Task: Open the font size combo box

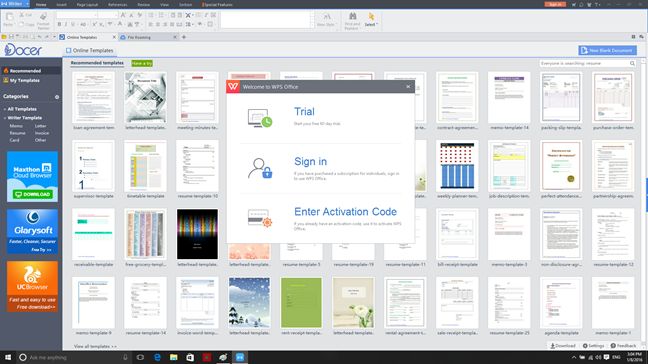Action: (108, 15)
